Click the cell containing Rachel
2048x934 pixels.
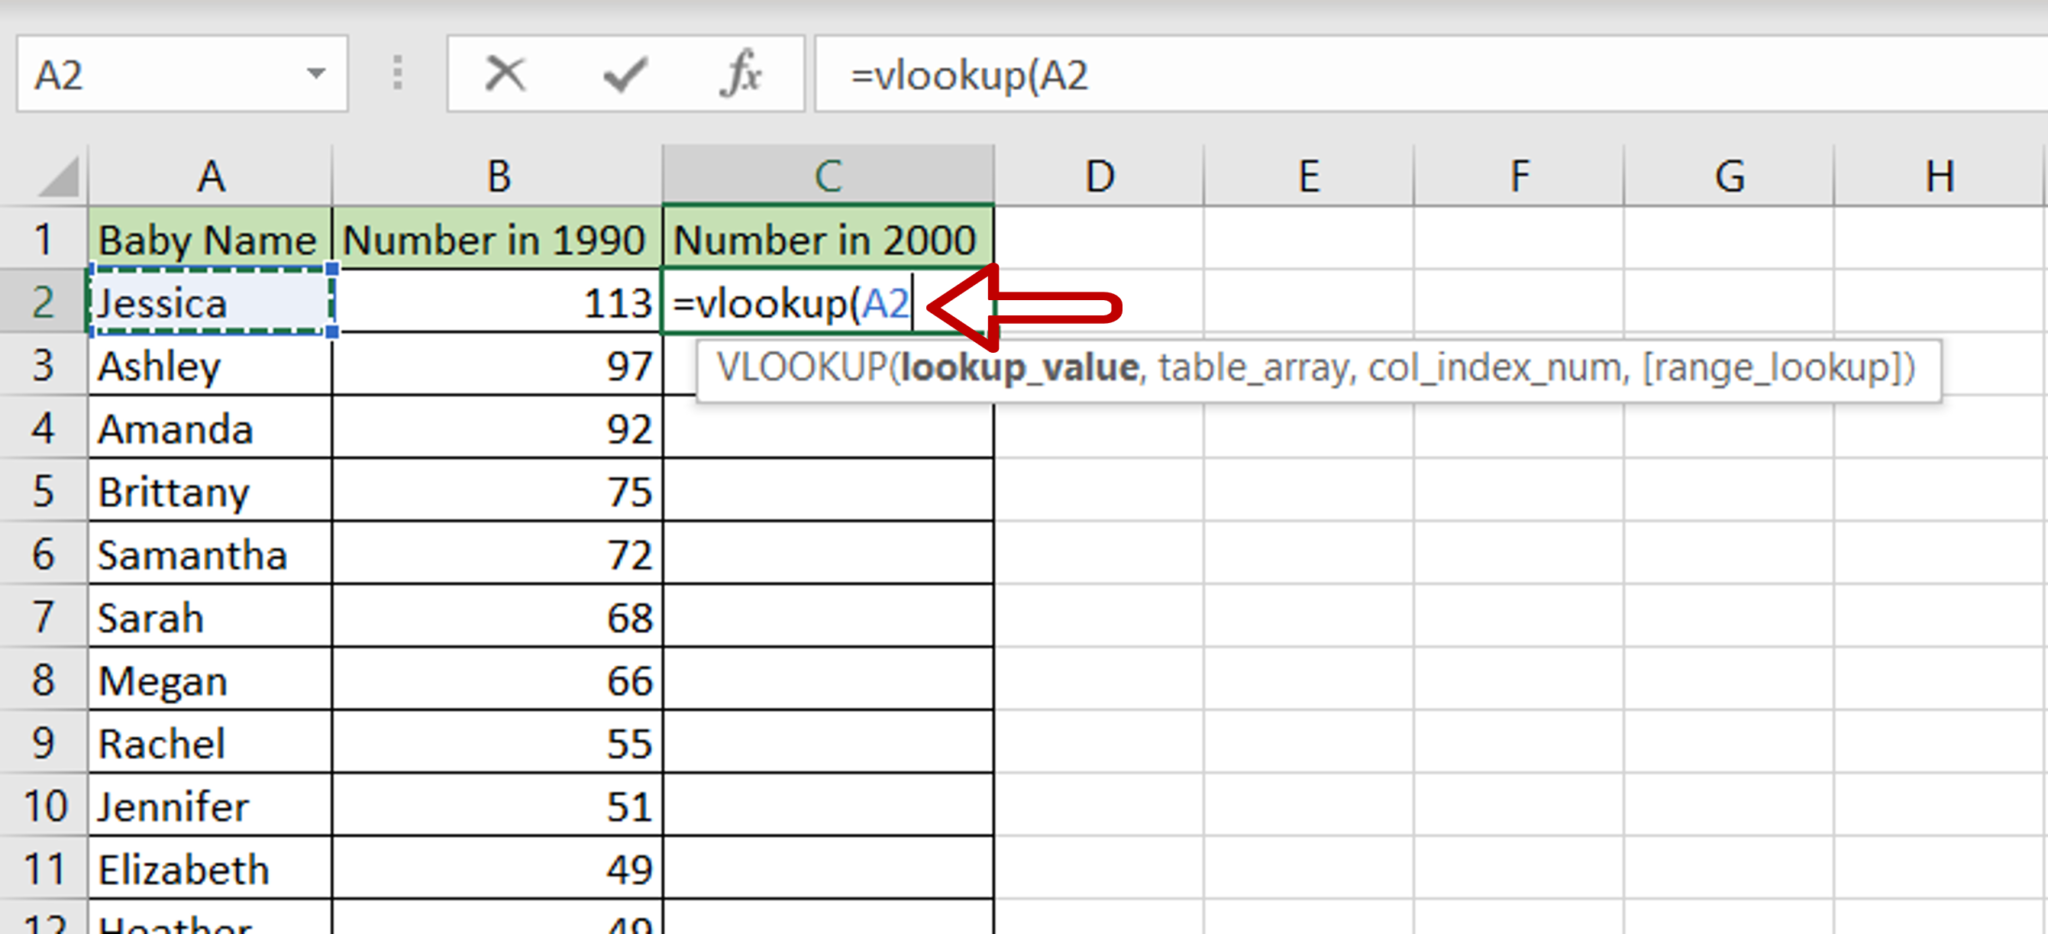point(210,742)
